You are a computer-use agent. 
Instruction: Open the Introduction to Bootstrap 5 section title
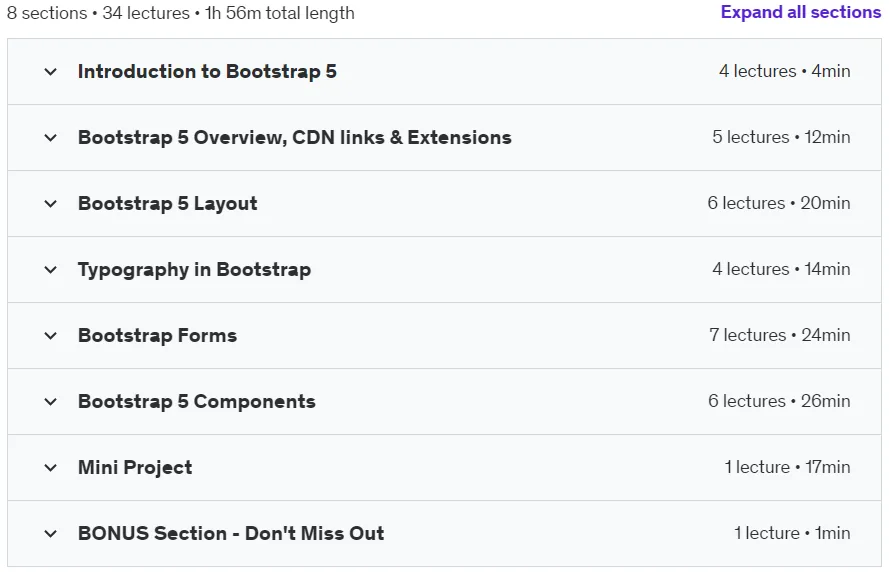tap(207, 71)
